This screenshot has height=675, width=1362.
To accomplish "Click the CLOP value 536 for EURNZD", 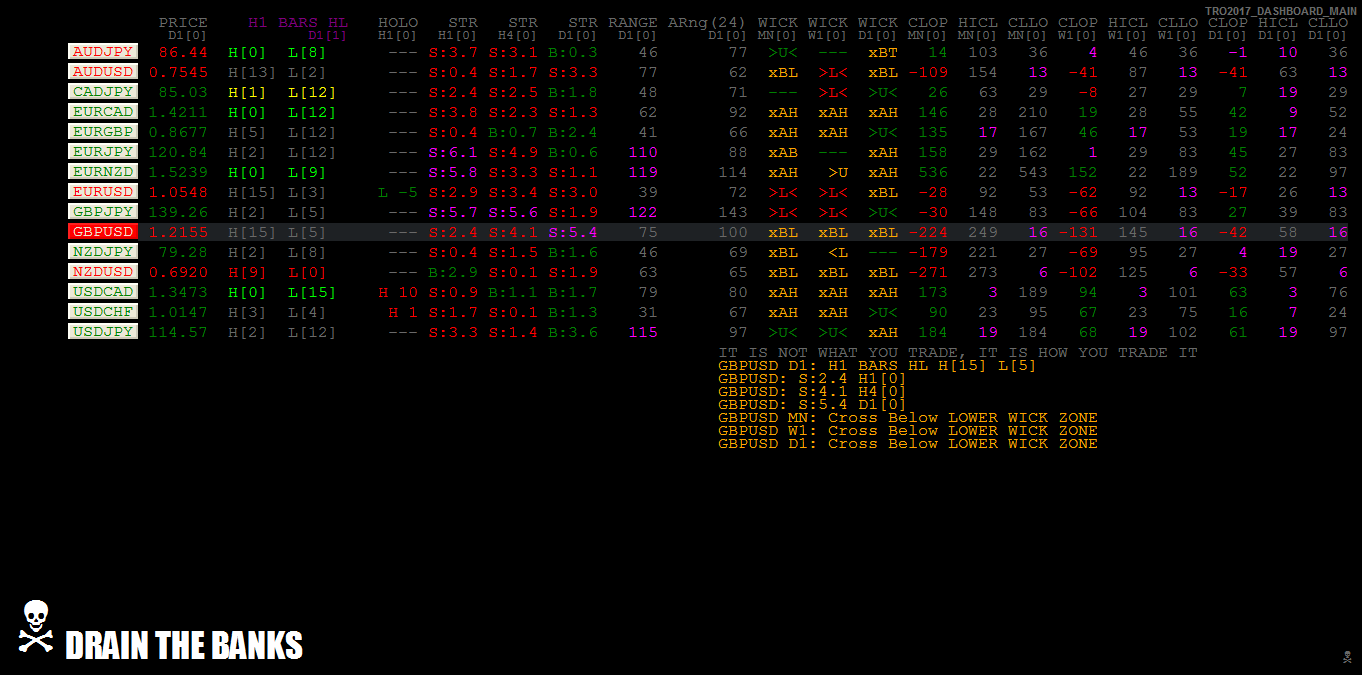I will (933, 172).
